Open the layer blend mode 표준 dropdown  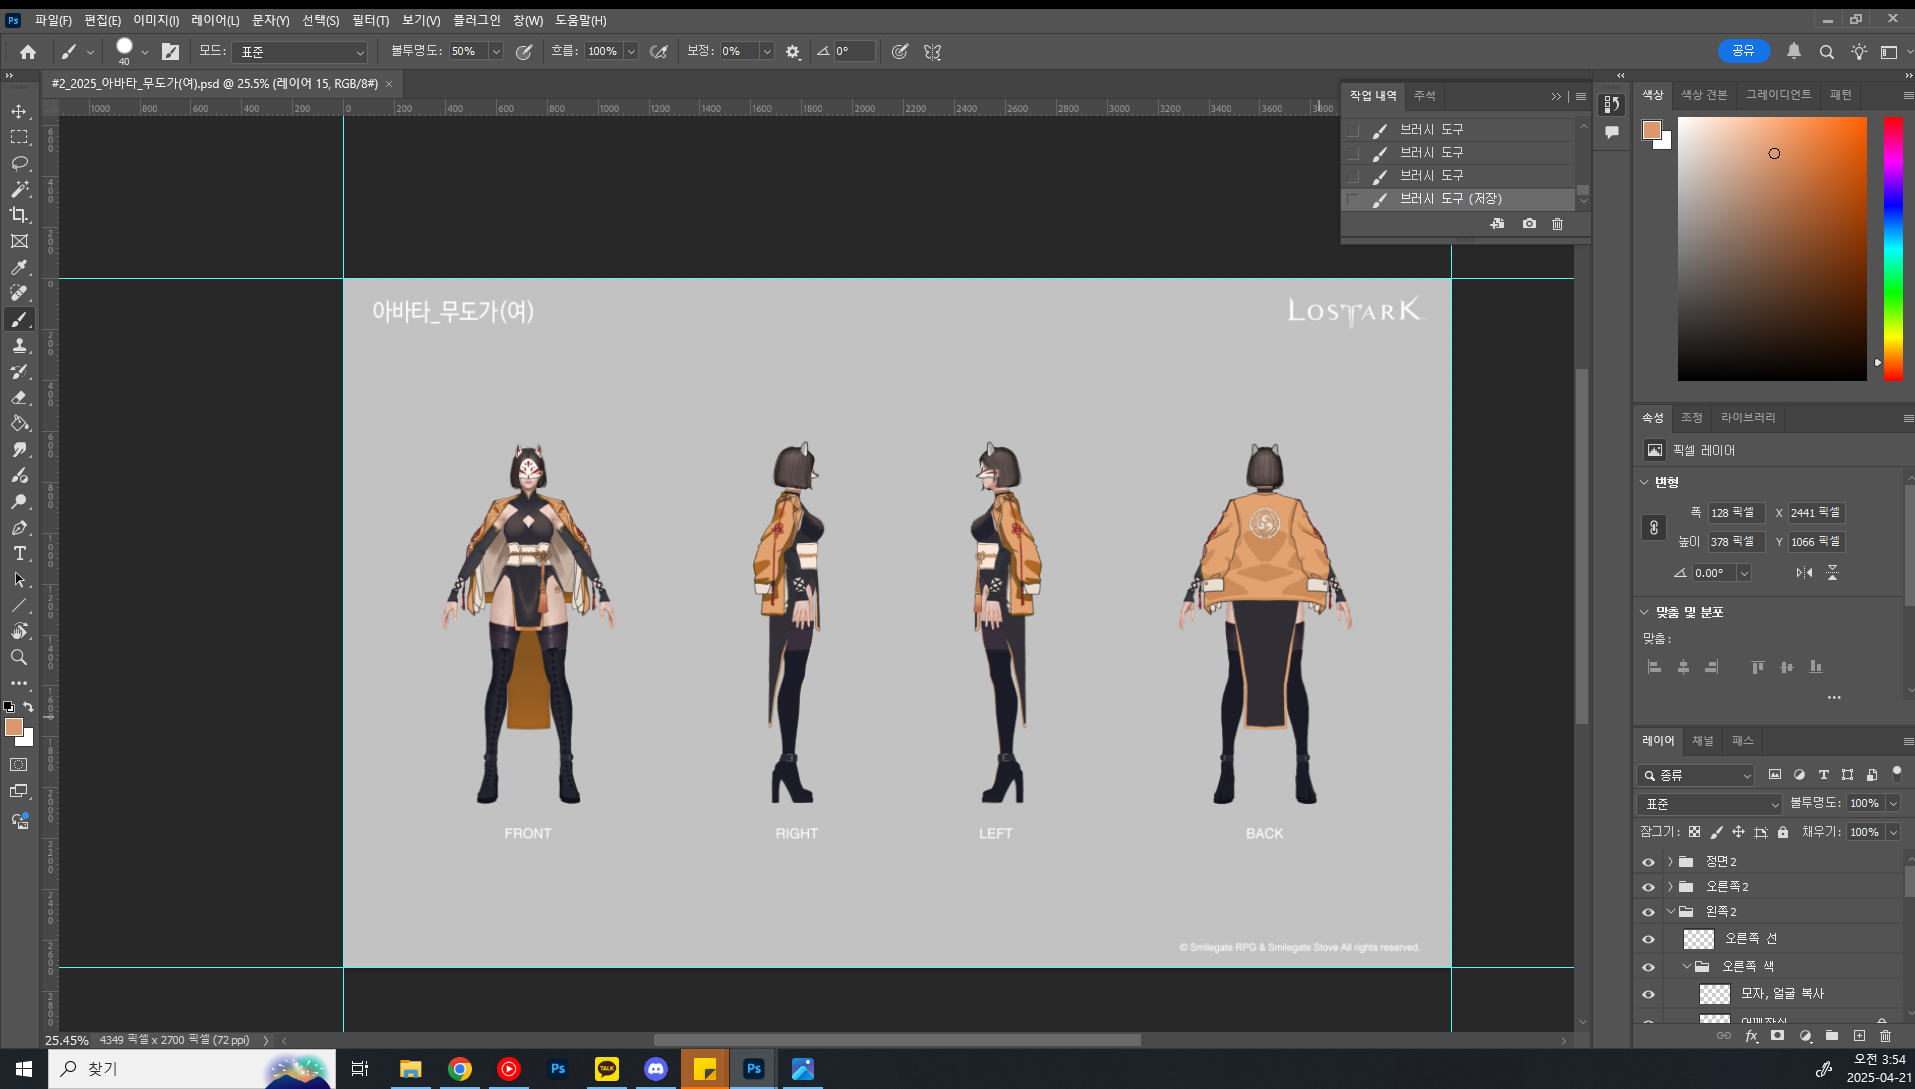pyautogui.click(x=1710, y=804)
